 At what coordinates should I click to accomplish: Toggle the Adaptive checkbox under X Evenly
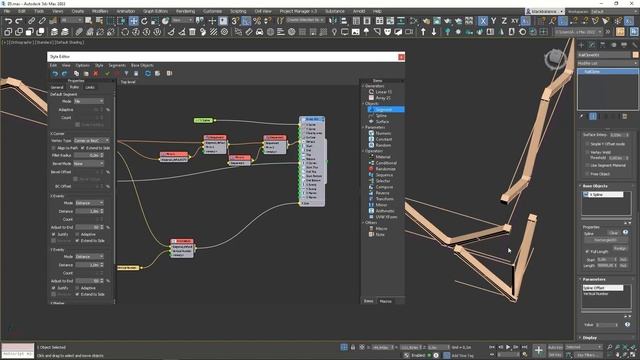(x=77, y=235)
